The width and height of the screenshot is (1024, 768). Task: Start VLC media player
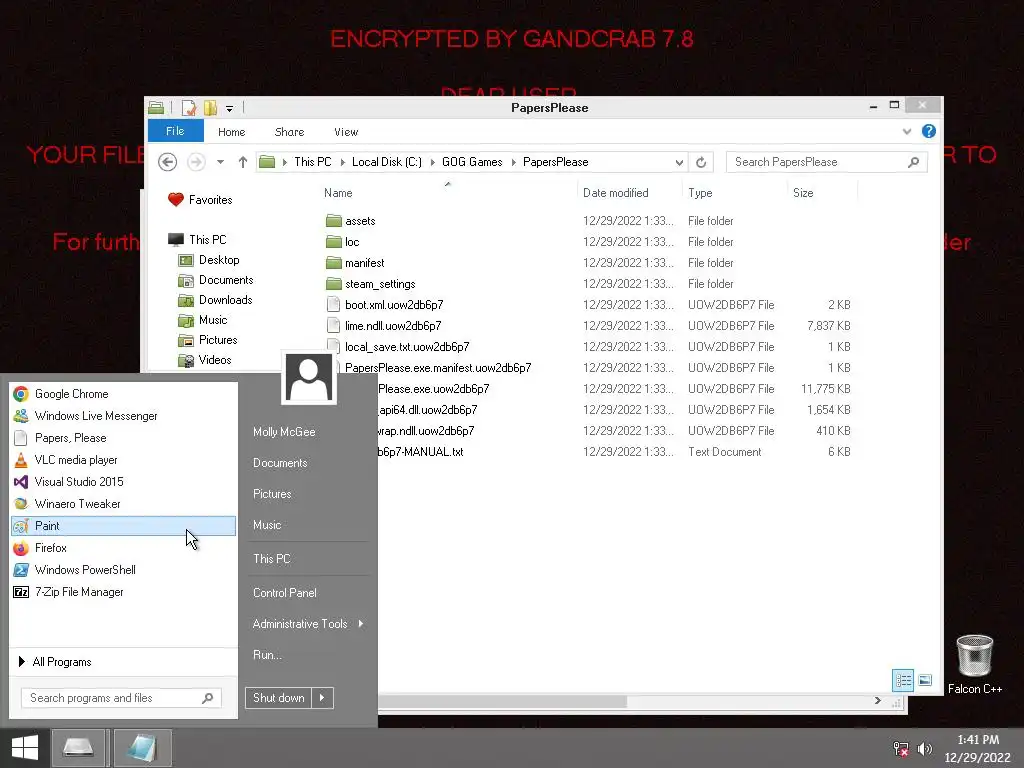123,460
